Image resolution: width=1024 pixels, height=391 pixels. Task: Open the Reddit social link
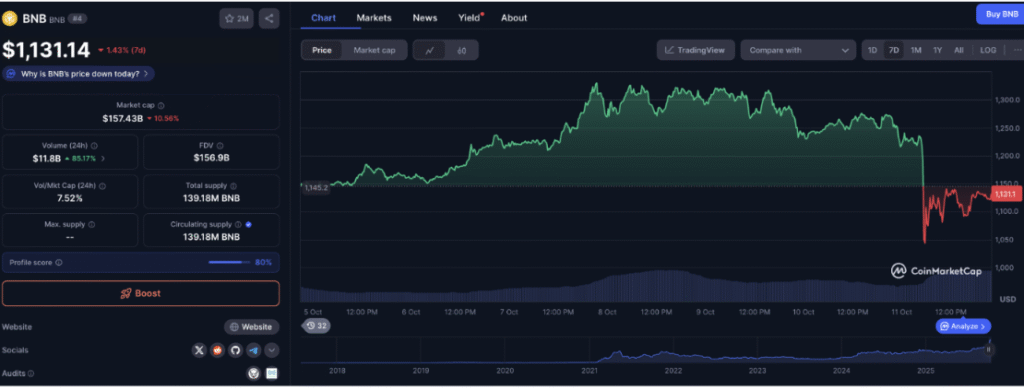click(217, 351)
